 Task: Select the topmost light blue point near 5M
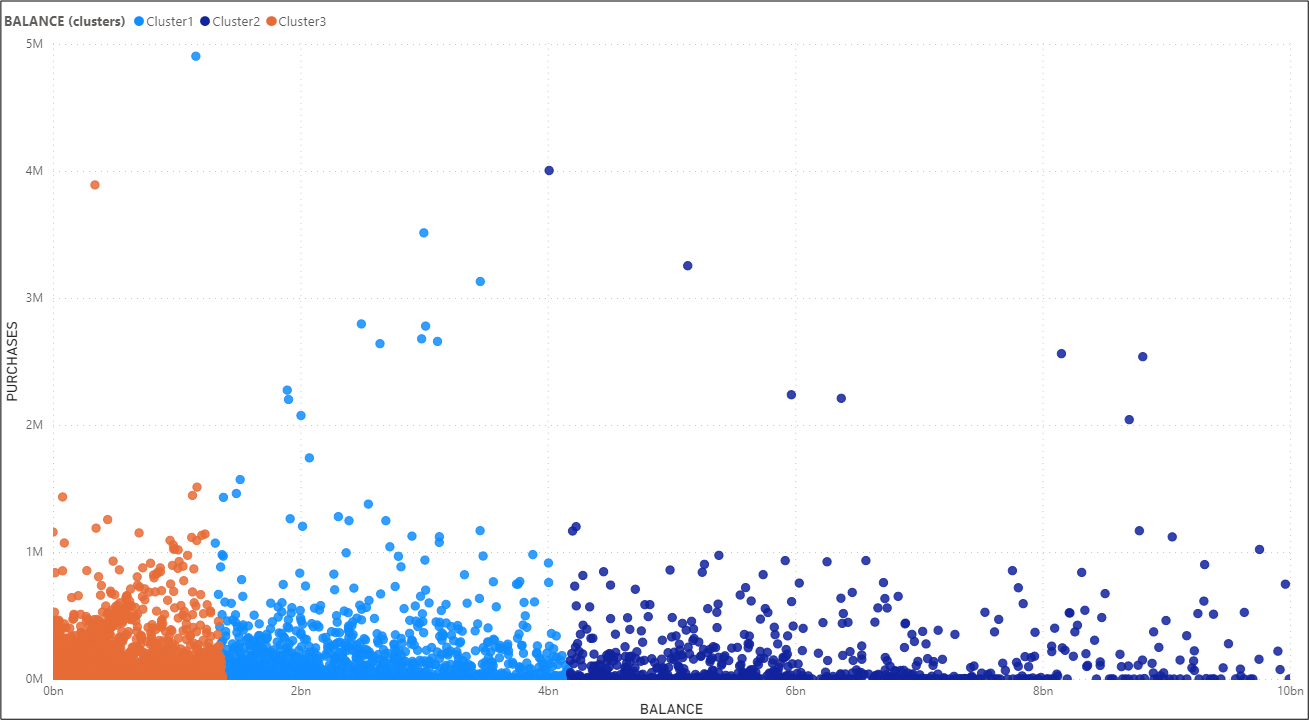pos(196,56)
